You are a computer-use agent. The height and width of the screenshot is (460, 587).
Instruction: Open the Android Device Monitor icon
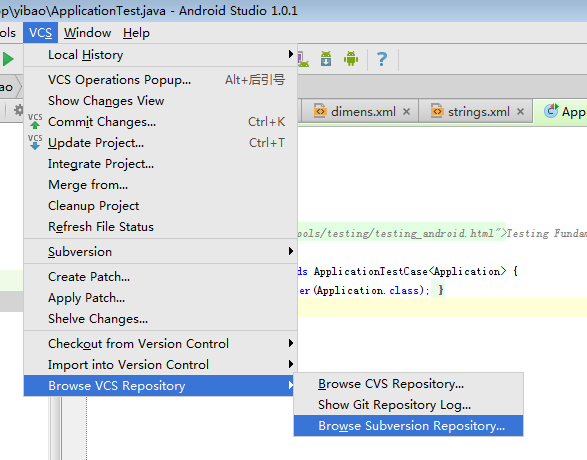click(351, 59)
